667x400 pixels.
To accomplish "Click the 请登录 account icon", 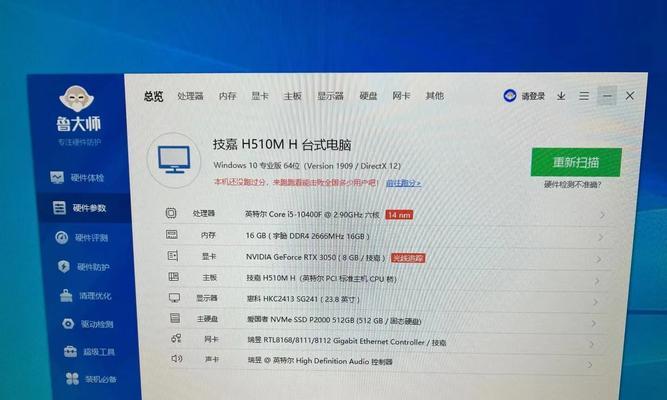I will point(510,96).
